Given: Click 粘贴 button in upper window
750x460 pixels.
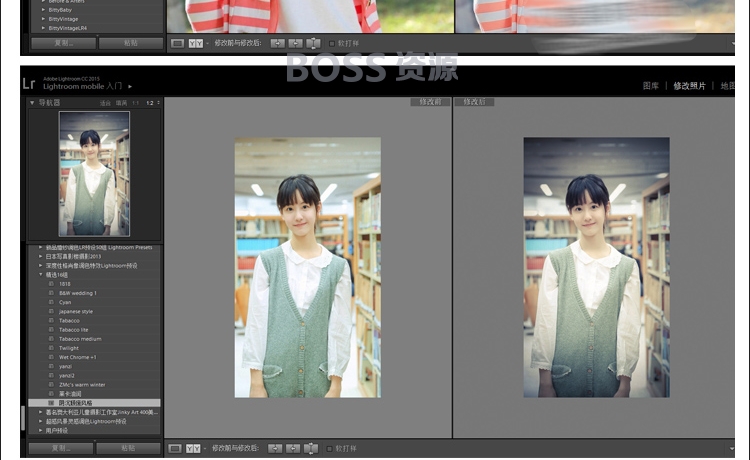Looking at the screenshot, I should [x=131, y=43].
